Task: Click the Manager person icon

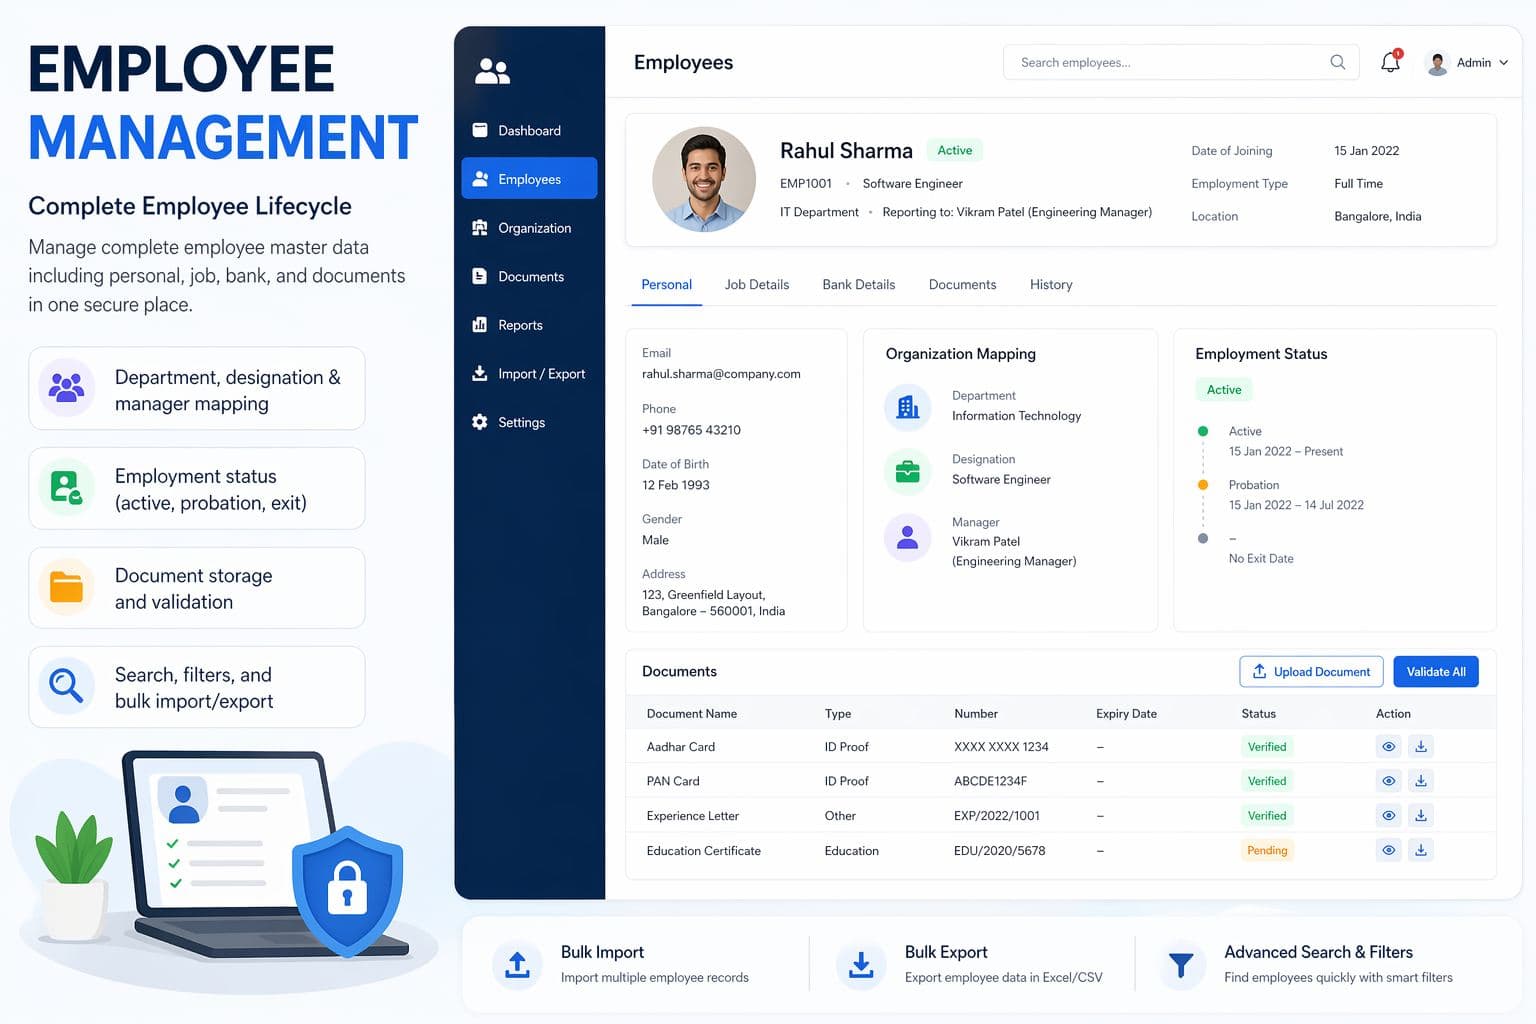Action: (x=908, y=538)
